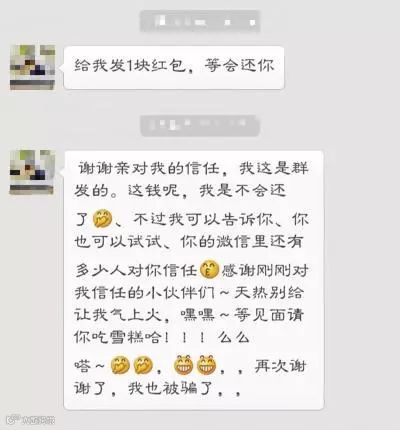Click the line 也可以试试、你的微信里还有
Screen dimensions: 400x430
point(188,242)
